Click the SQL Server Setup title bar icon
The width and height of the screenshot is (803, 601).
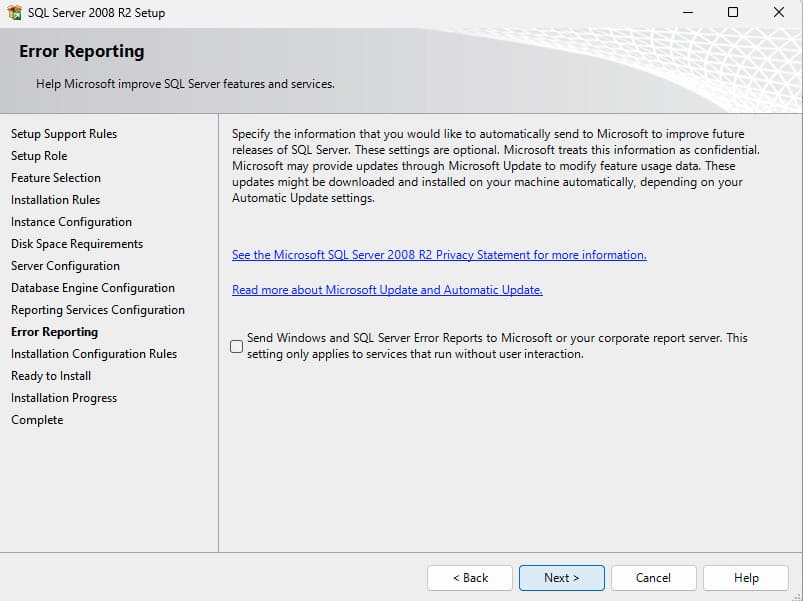14,13
